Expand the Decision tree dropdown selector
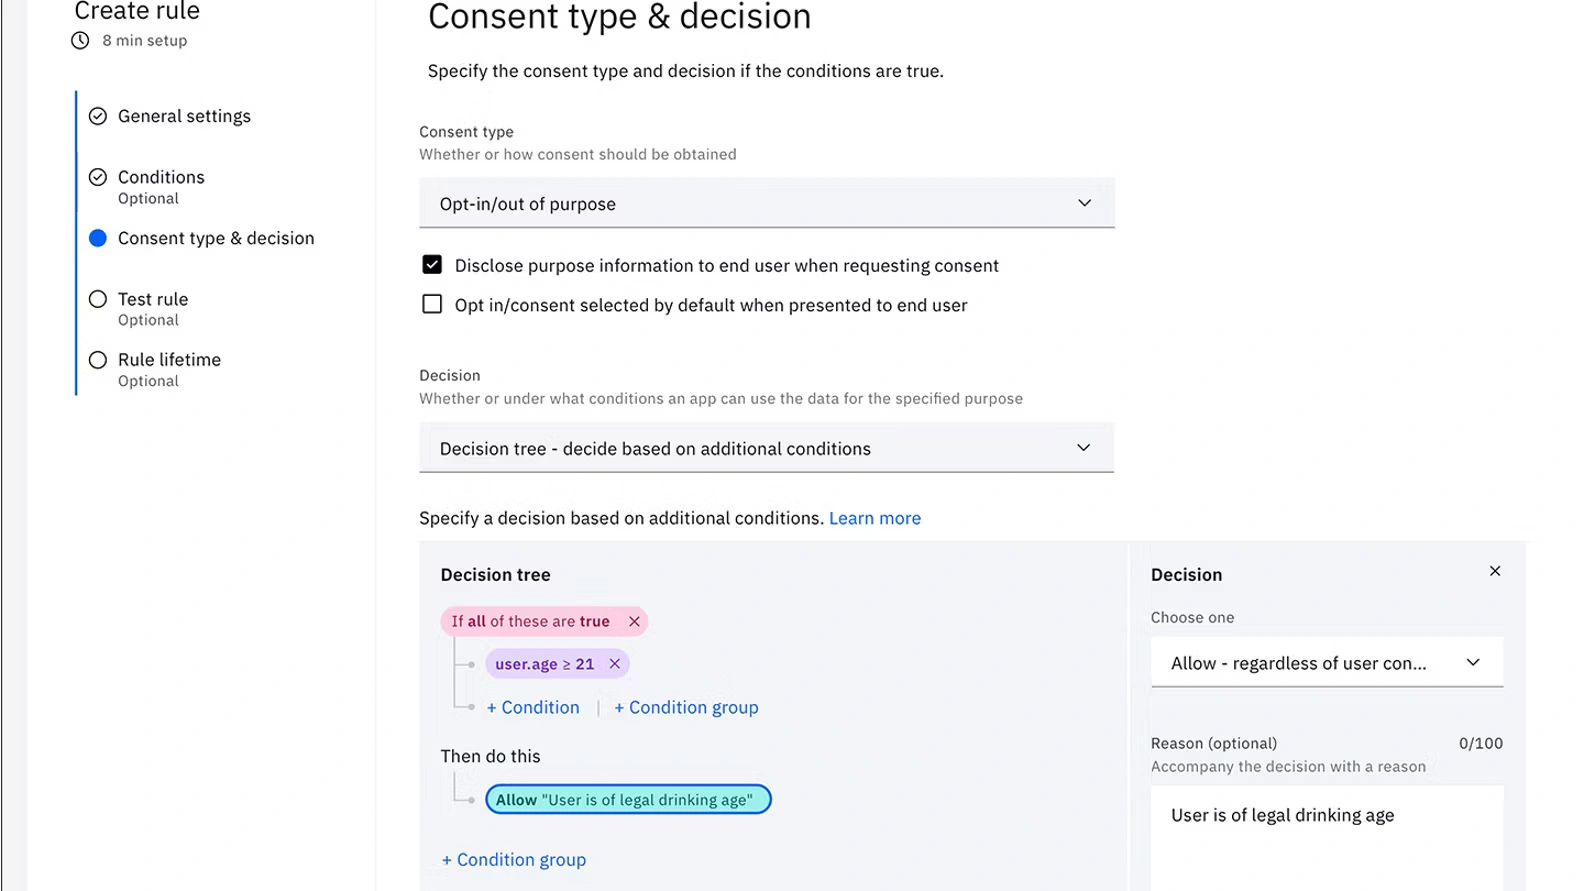The height and width of the screenshot is (891, 1584). coord(766,448)
